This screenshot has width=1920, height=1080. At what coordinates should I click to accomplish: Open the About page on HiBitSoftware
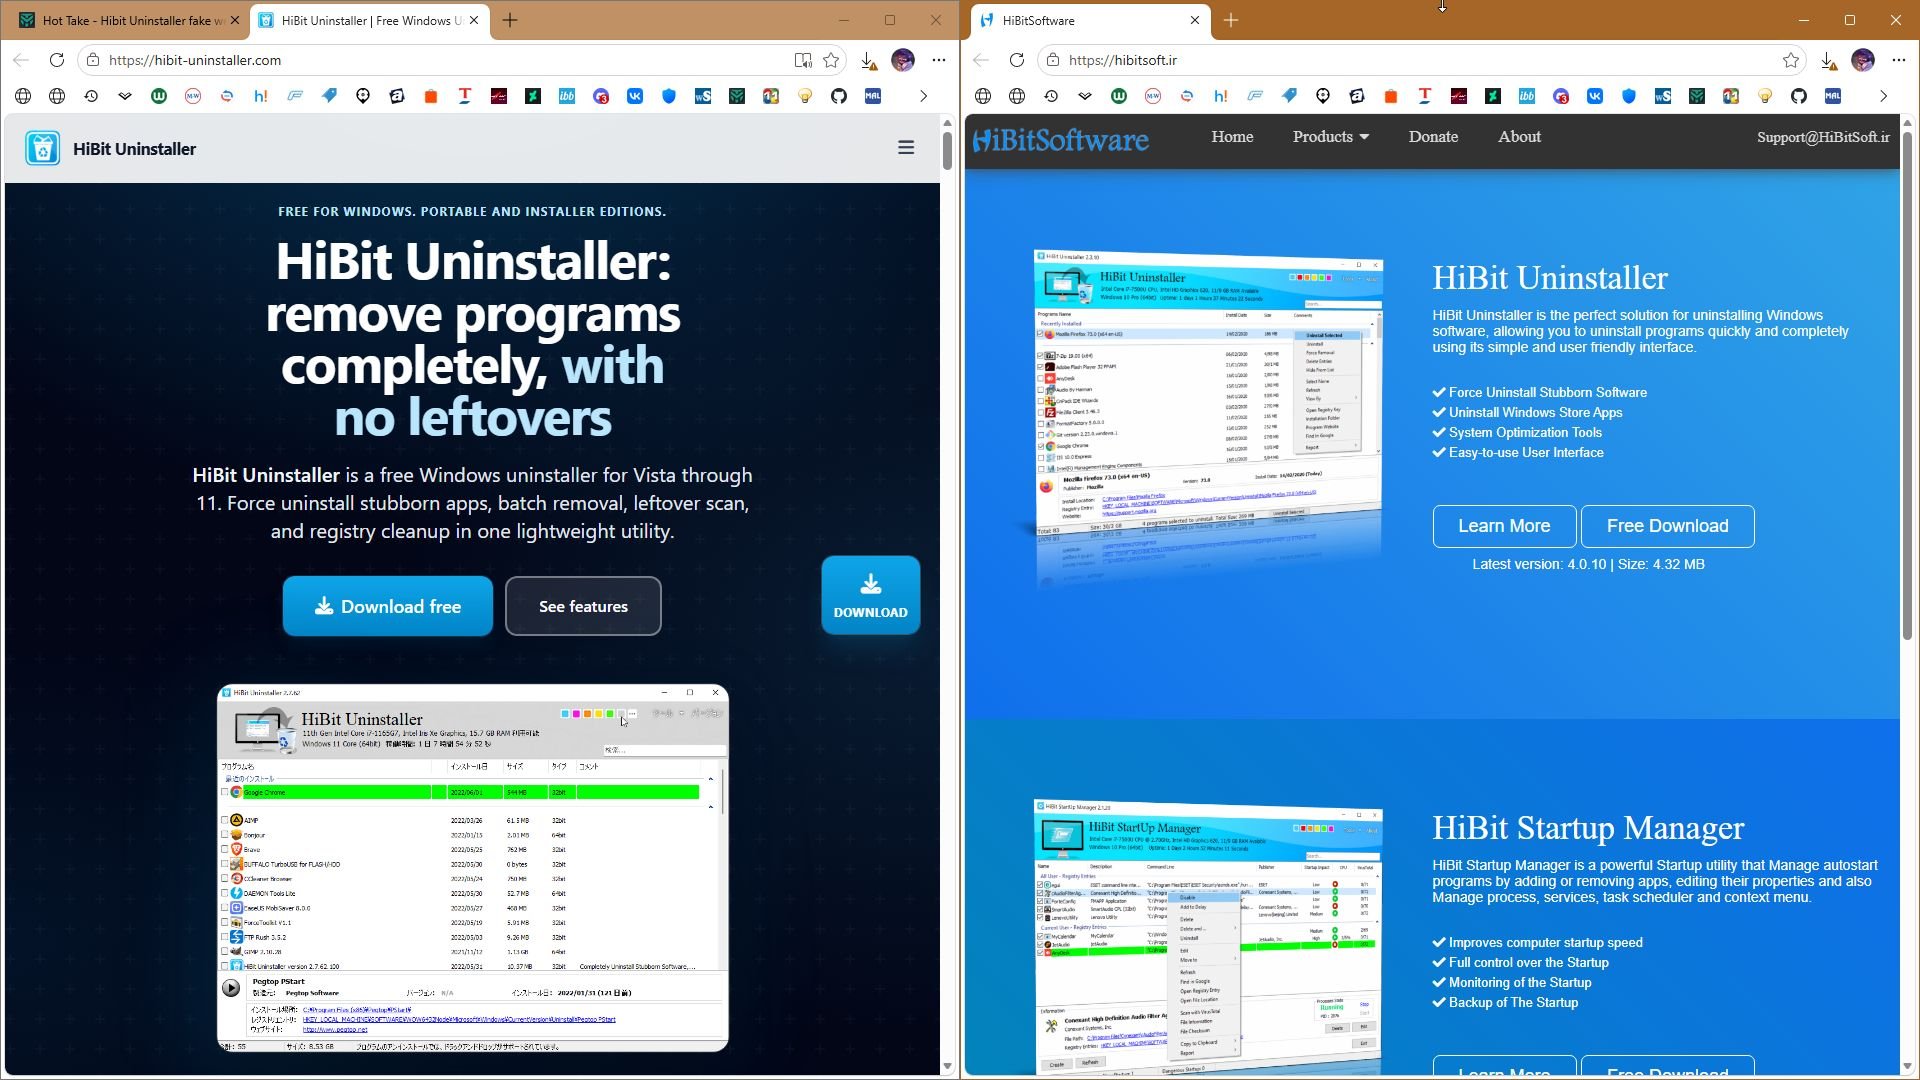click(1519, 137)
